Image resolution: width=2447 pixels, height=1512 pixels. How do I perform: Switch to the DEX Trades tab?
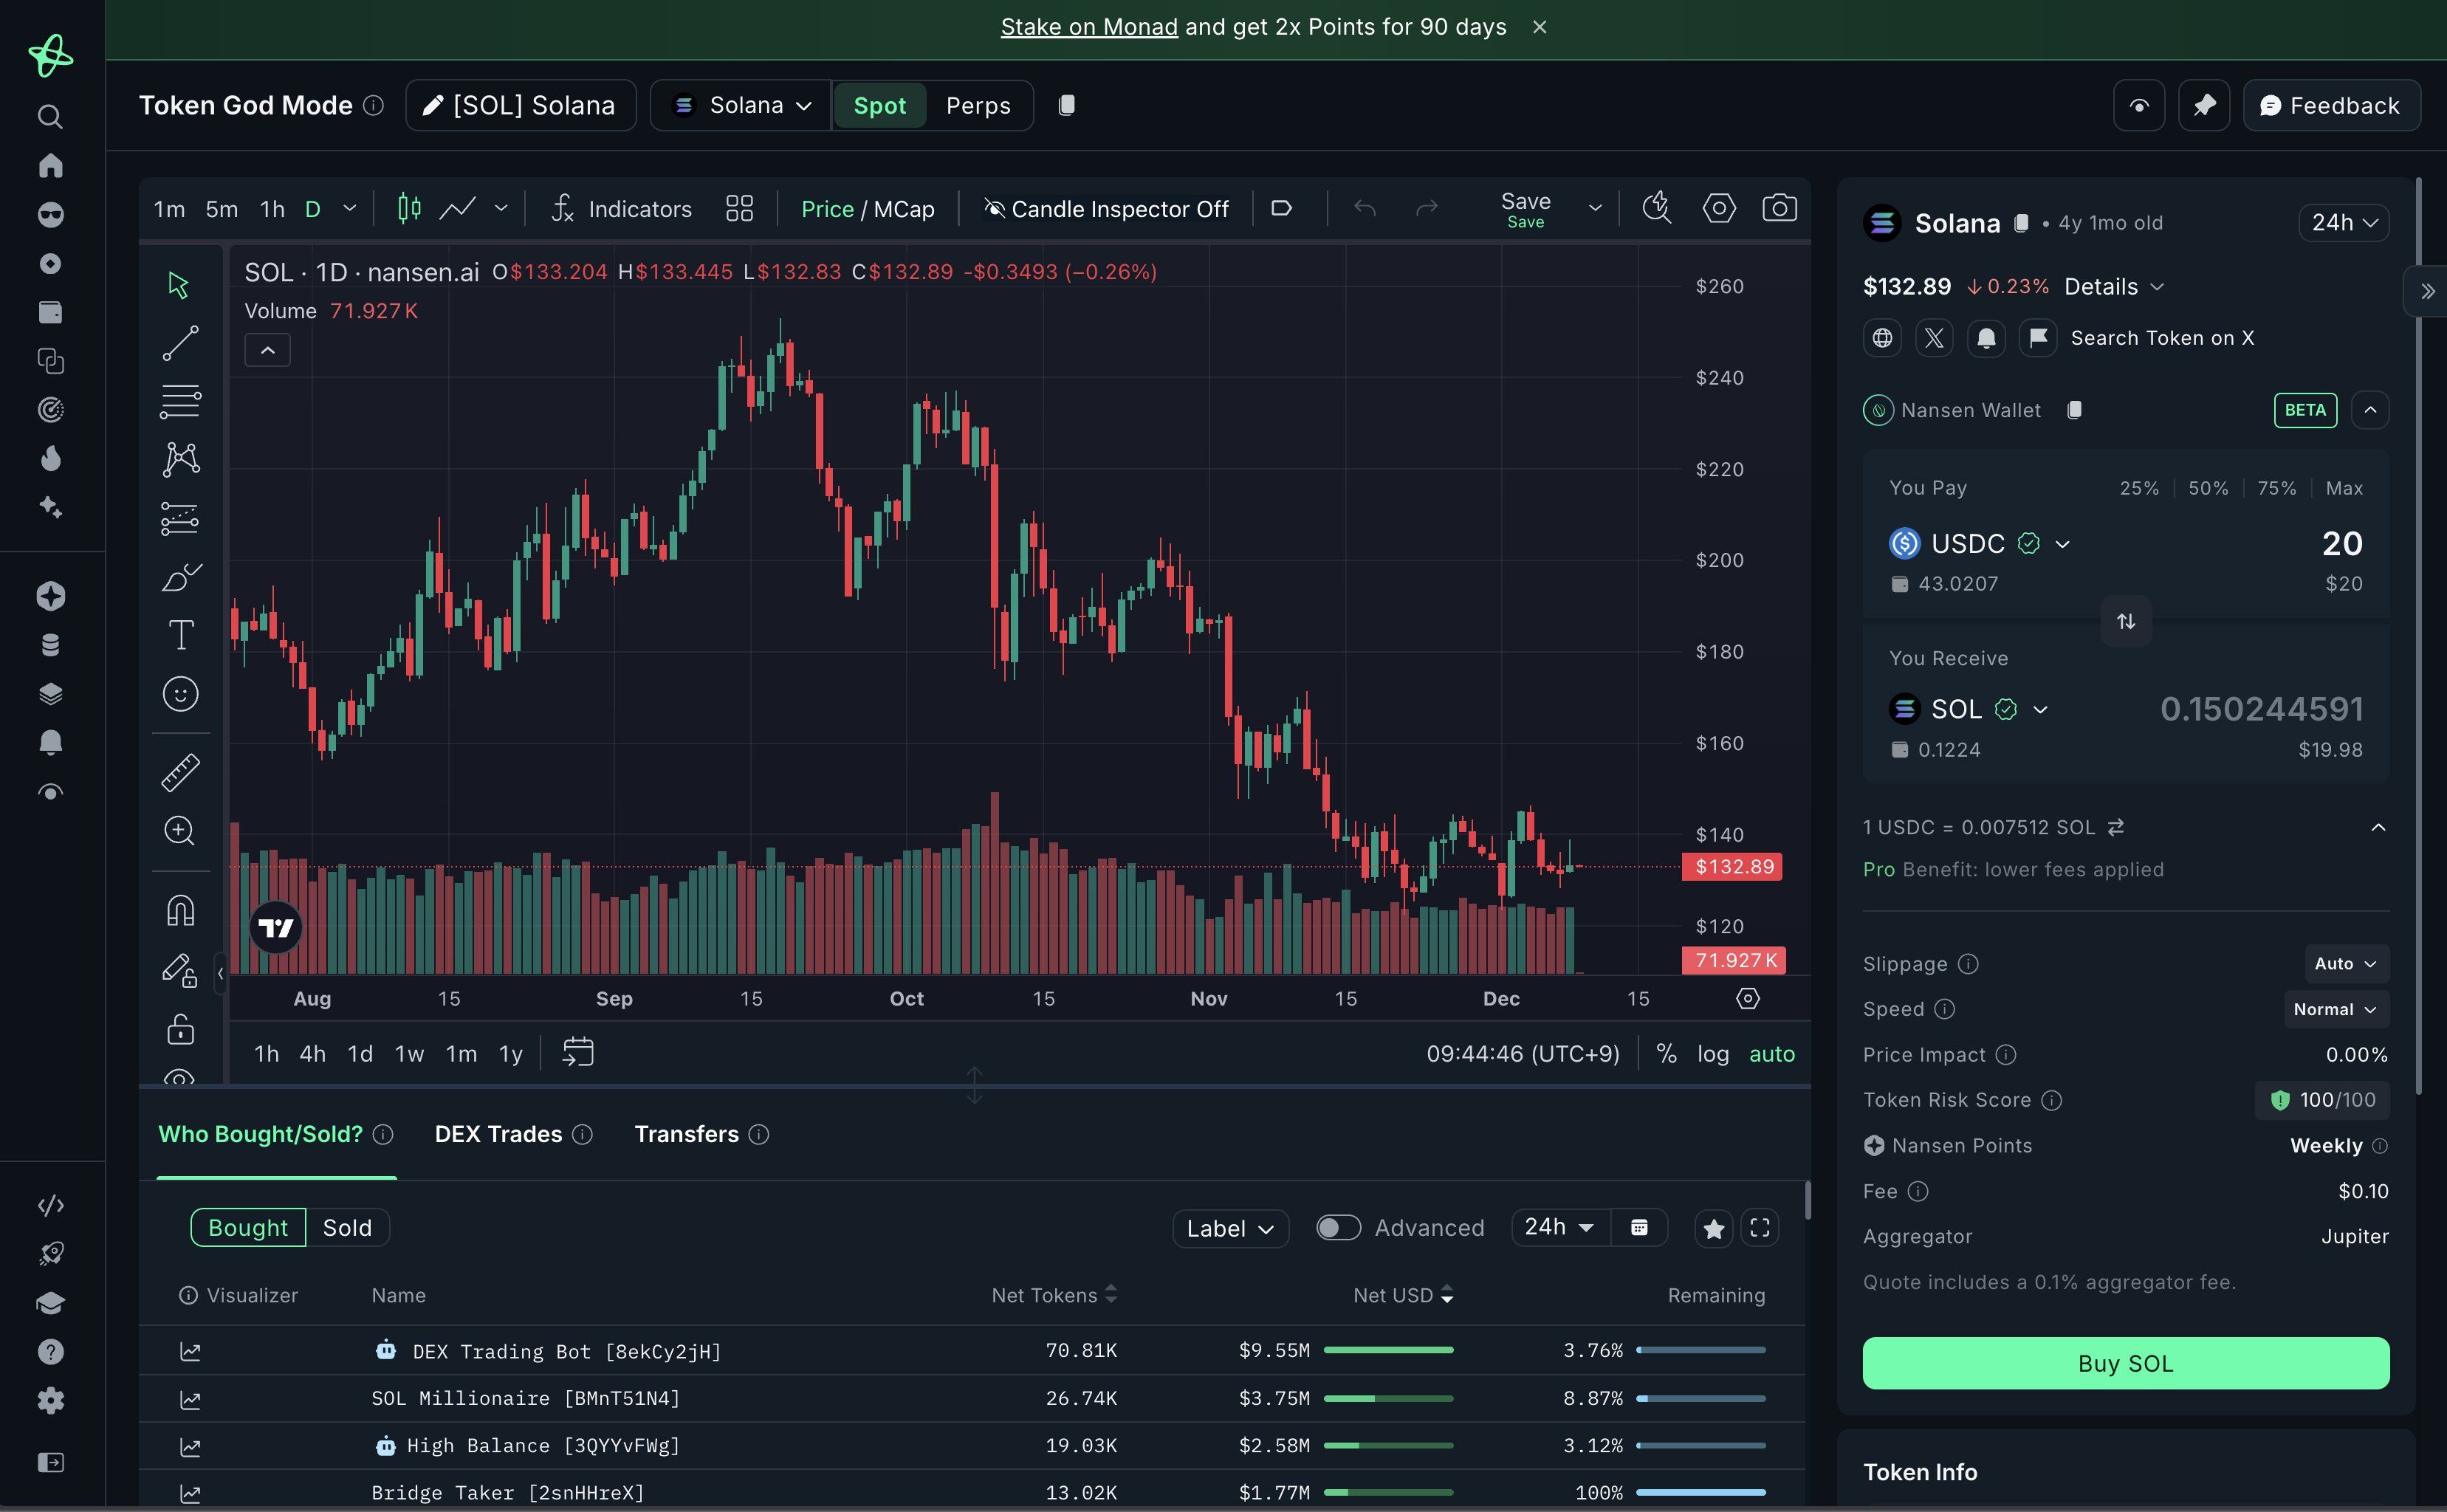click(x=498, y=1134)
